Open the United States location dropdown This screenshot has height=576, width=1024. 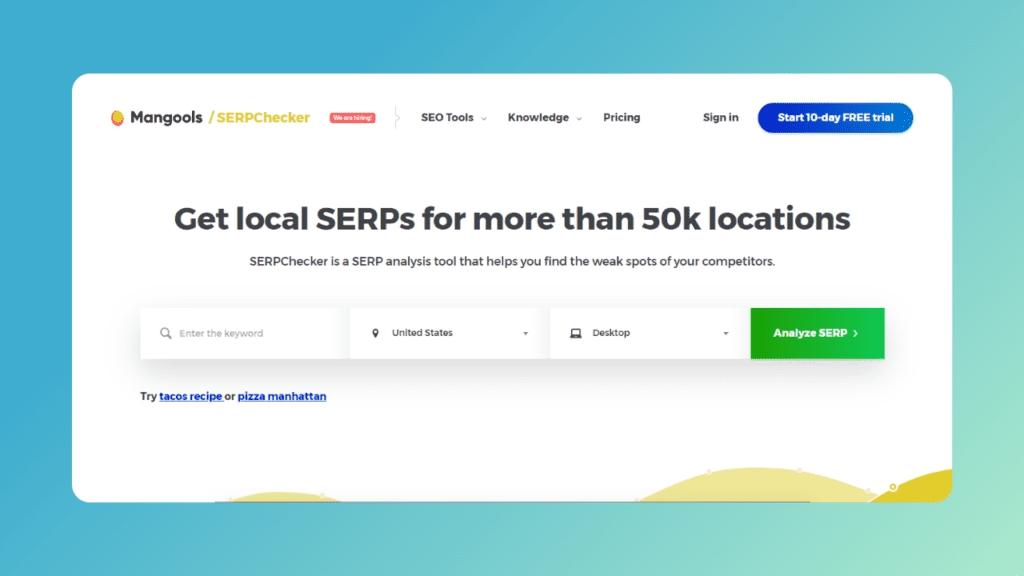[450, 333]
